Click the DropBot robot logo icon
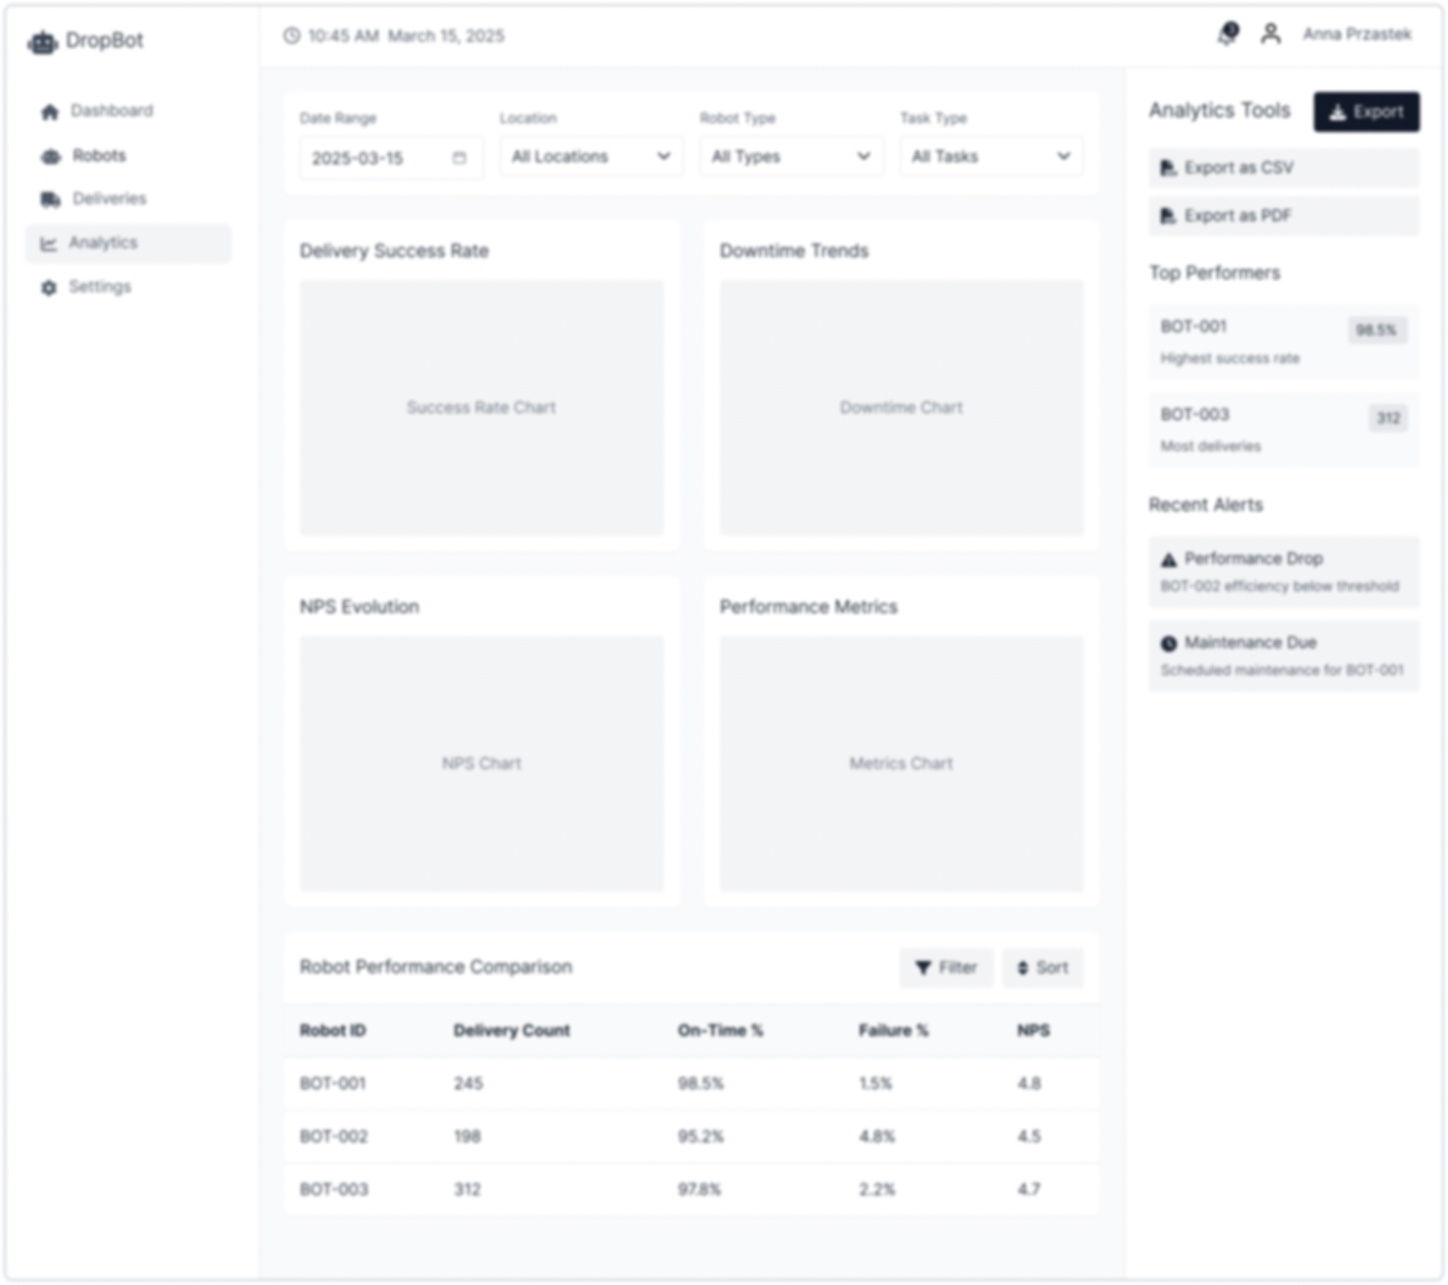The image size is (1448, 1285). click(42, 42)
